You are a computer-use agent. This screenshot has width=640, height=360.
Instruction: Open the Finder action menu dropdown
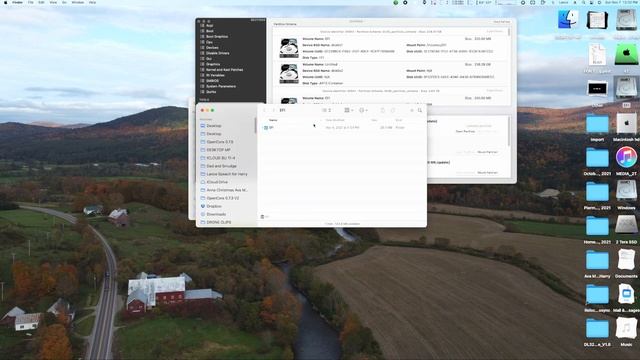363,110
